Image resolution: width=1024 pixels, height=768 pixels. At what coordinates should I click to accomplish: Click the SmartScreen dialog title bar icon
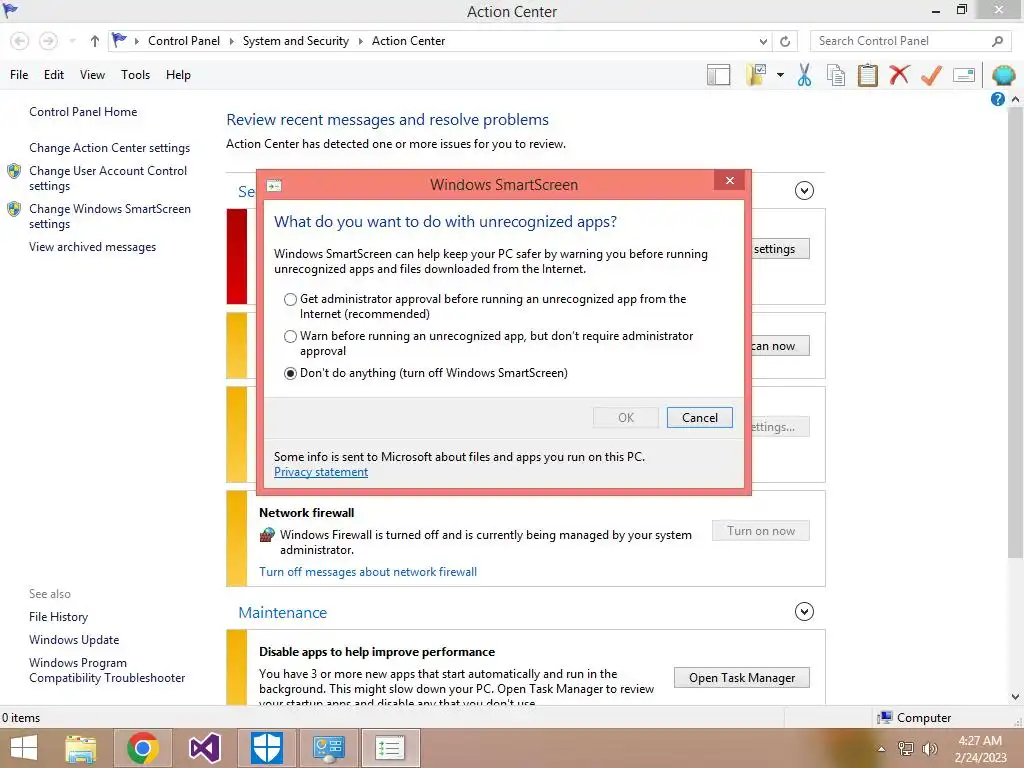tap(274, 186)
